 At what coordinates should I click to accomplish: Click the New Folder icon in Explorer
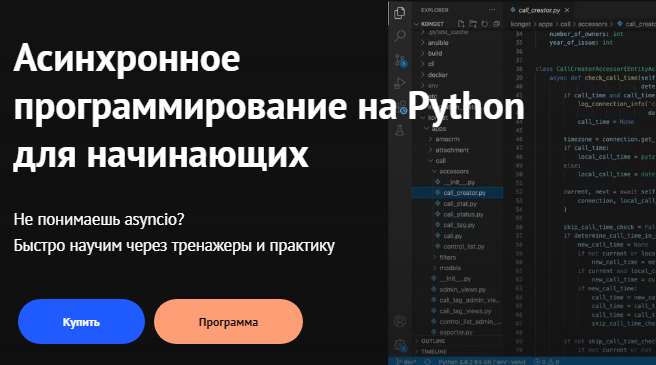(x=473, y=24)
